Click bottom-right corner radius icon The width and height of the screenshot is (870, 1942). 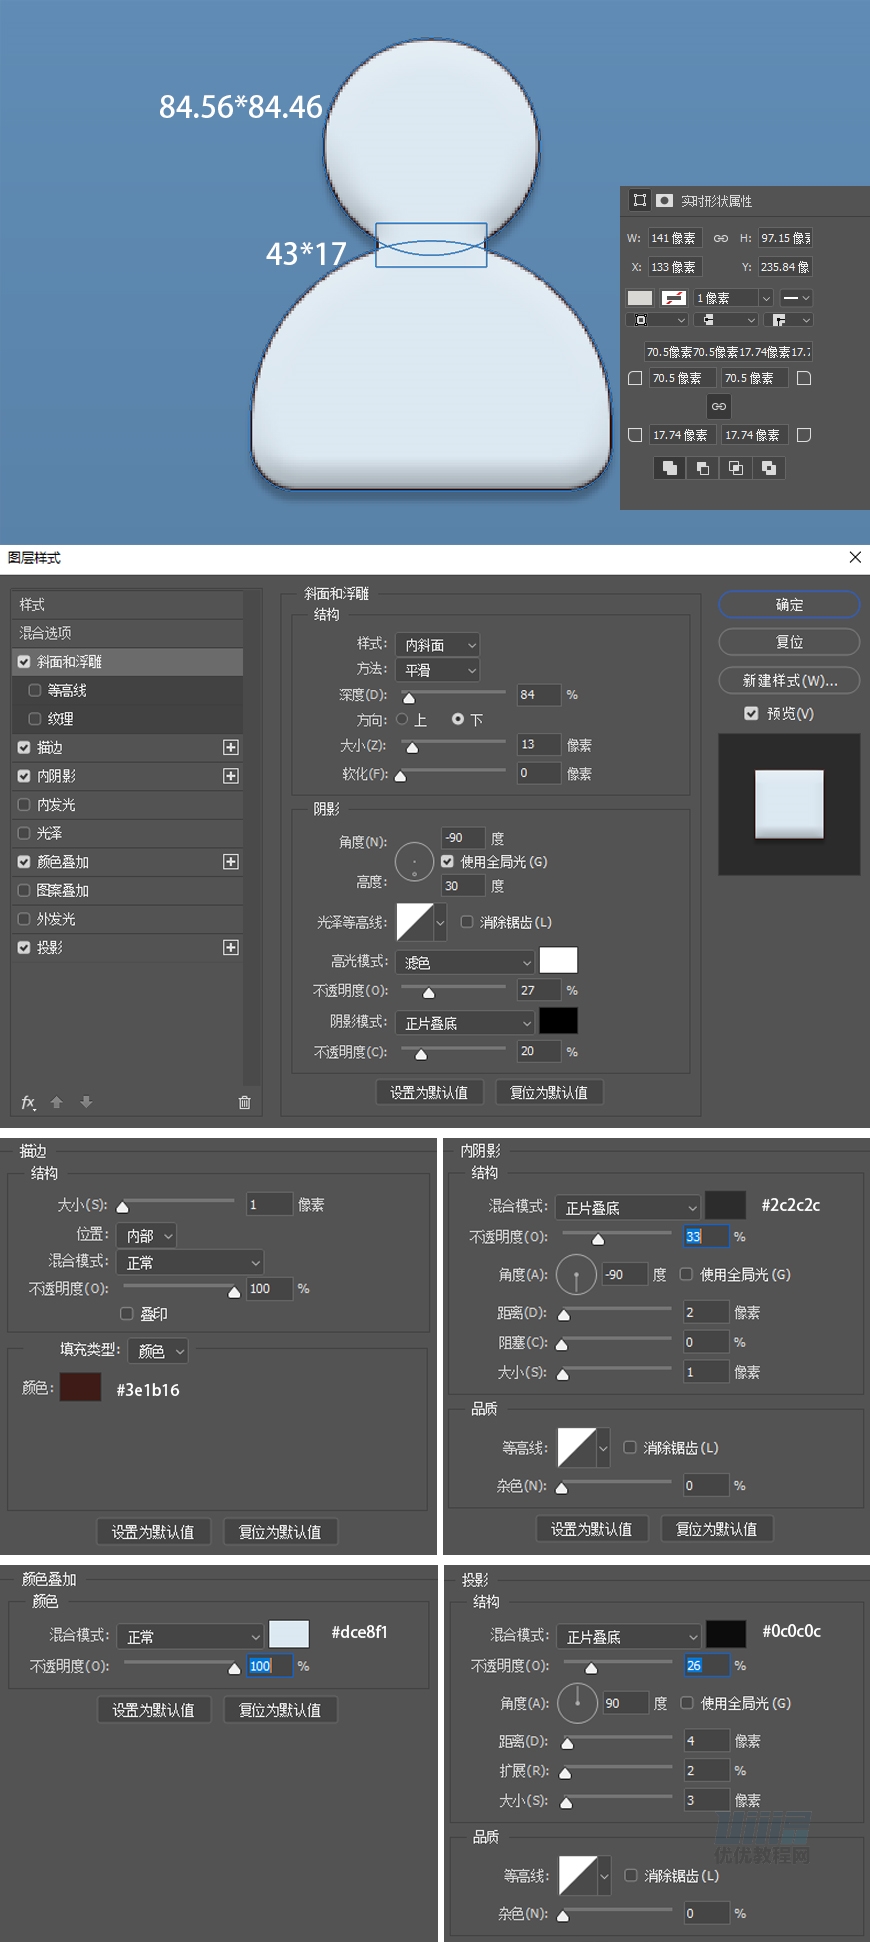804,435
